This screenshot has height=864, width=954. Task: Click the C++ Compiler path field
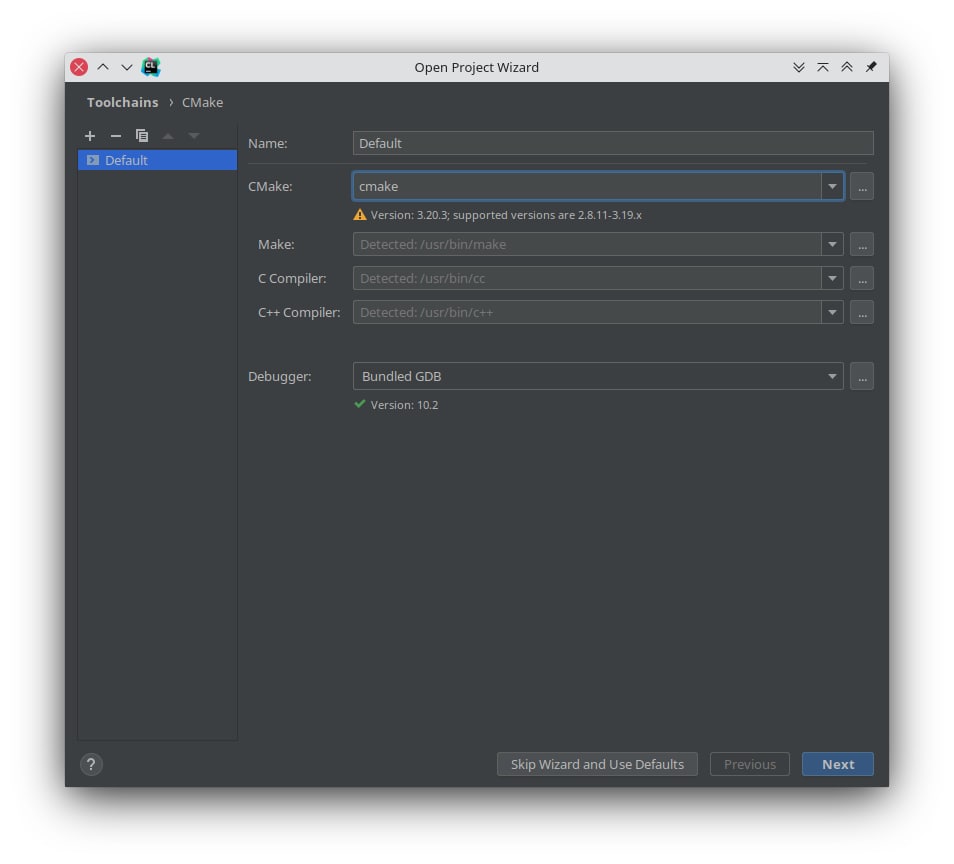(587, 312)
